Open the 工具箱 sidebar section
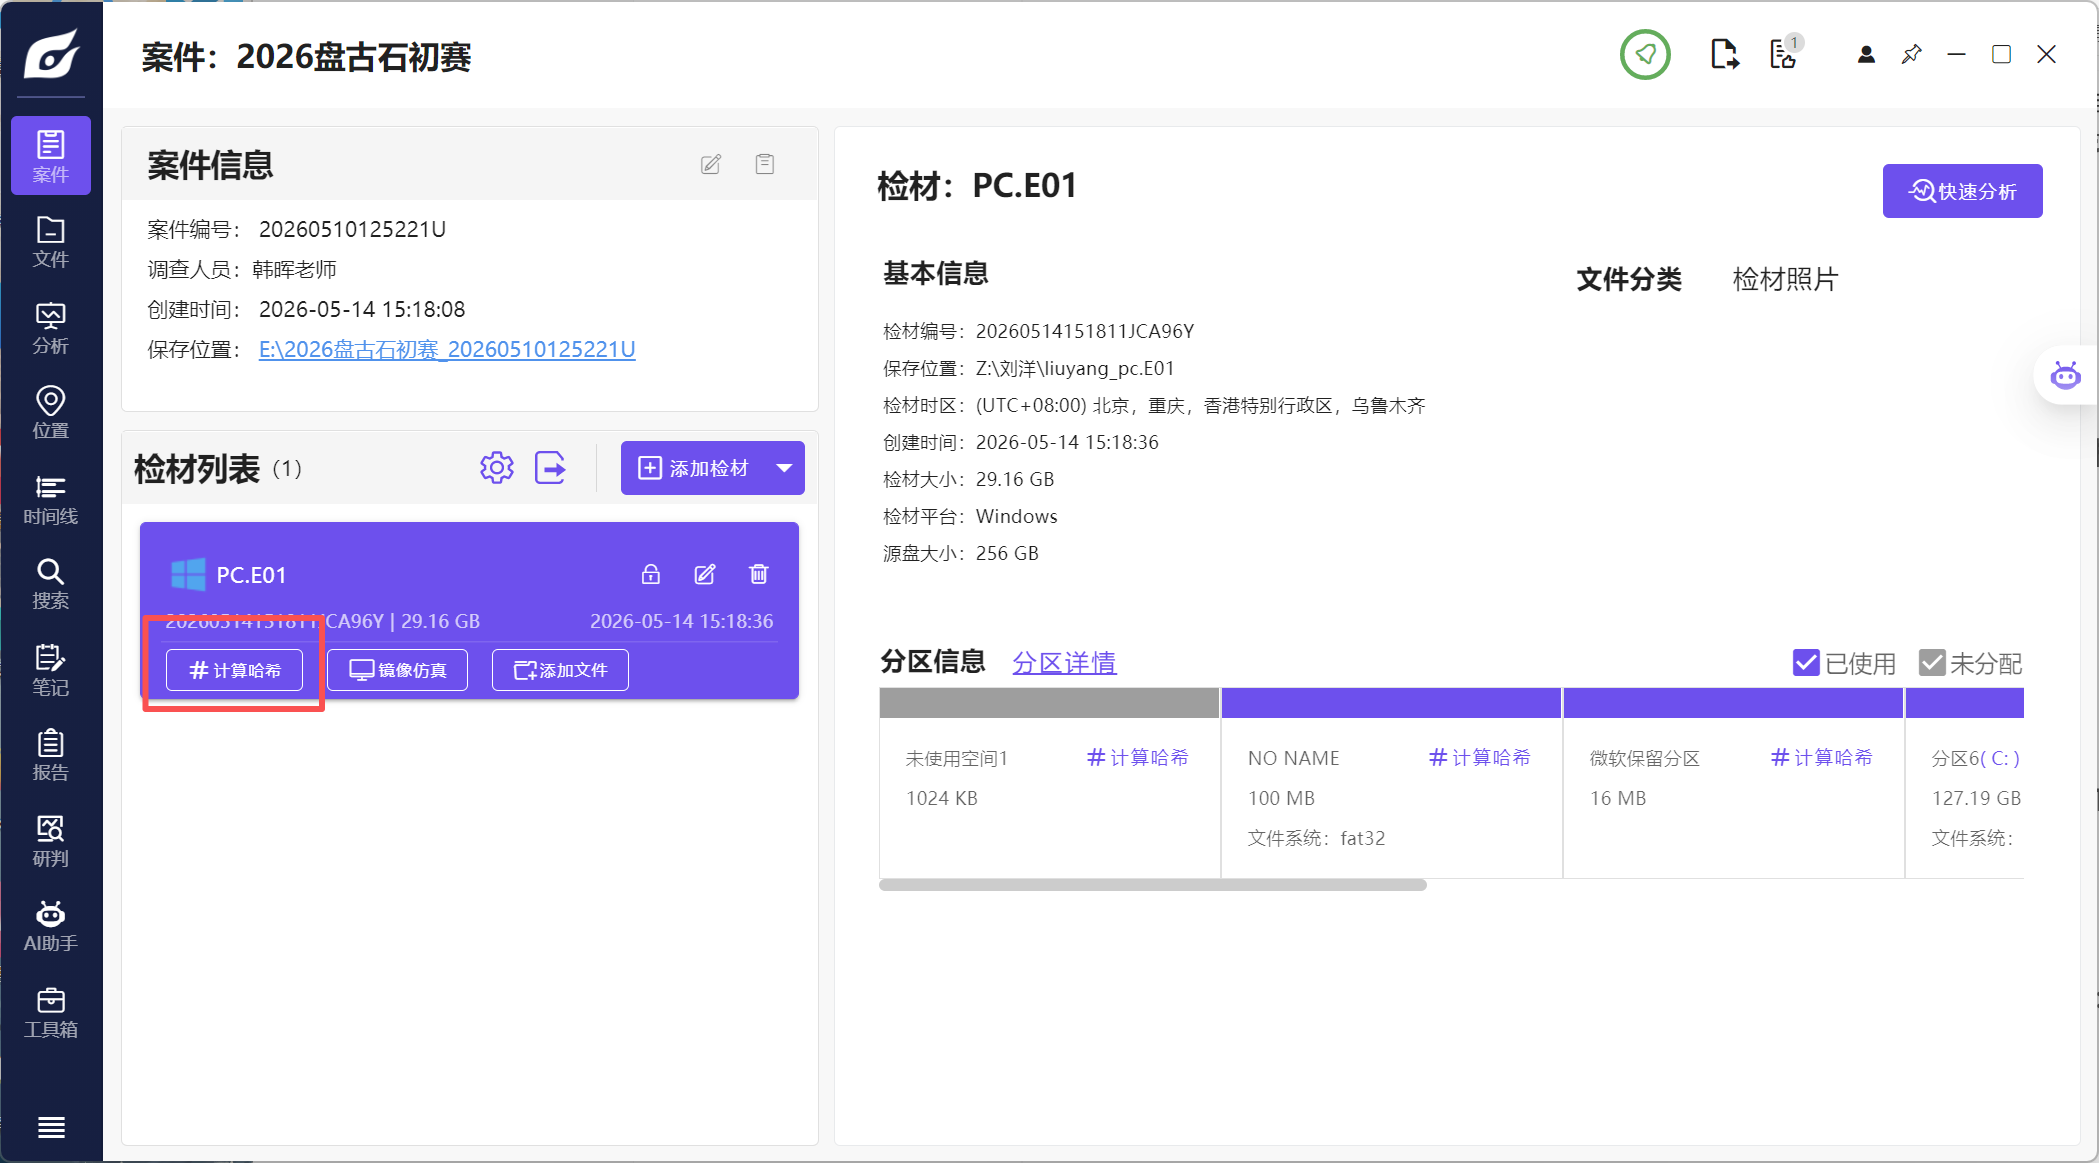This screenshot has width=2099, height=1163. (x=51, y=1012)
